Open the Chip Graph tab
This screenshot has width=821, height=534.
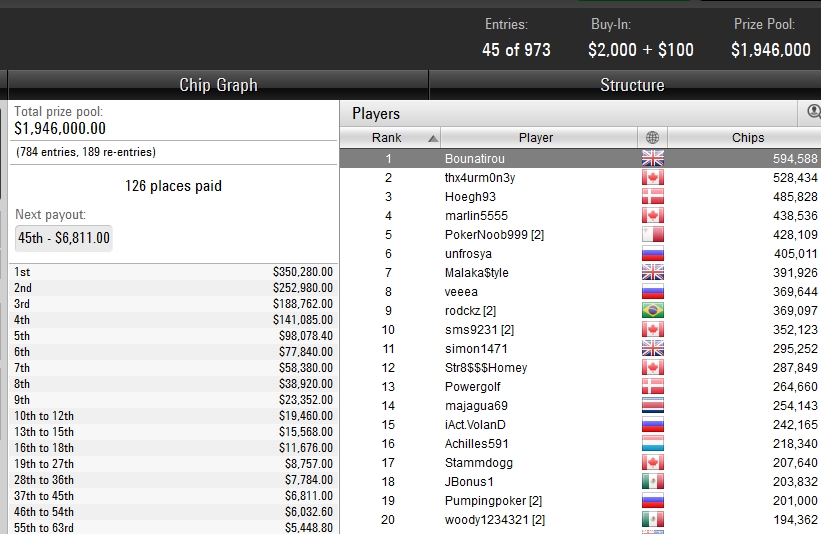coord(218,85)
